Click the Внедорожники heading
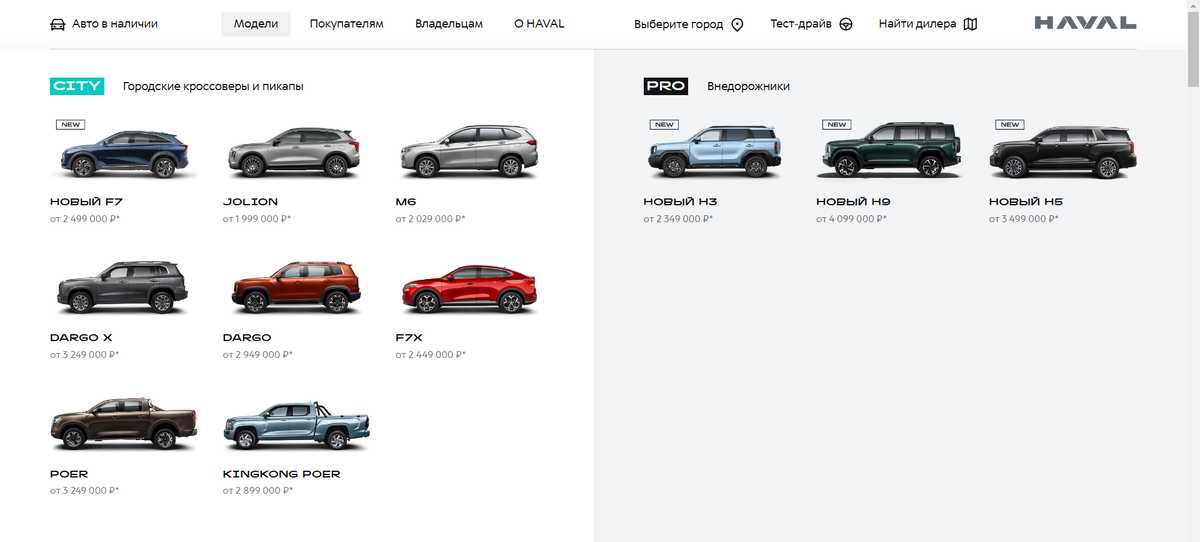The height and width of the screenshot is (542, 1200). click(x=748, y=87)
